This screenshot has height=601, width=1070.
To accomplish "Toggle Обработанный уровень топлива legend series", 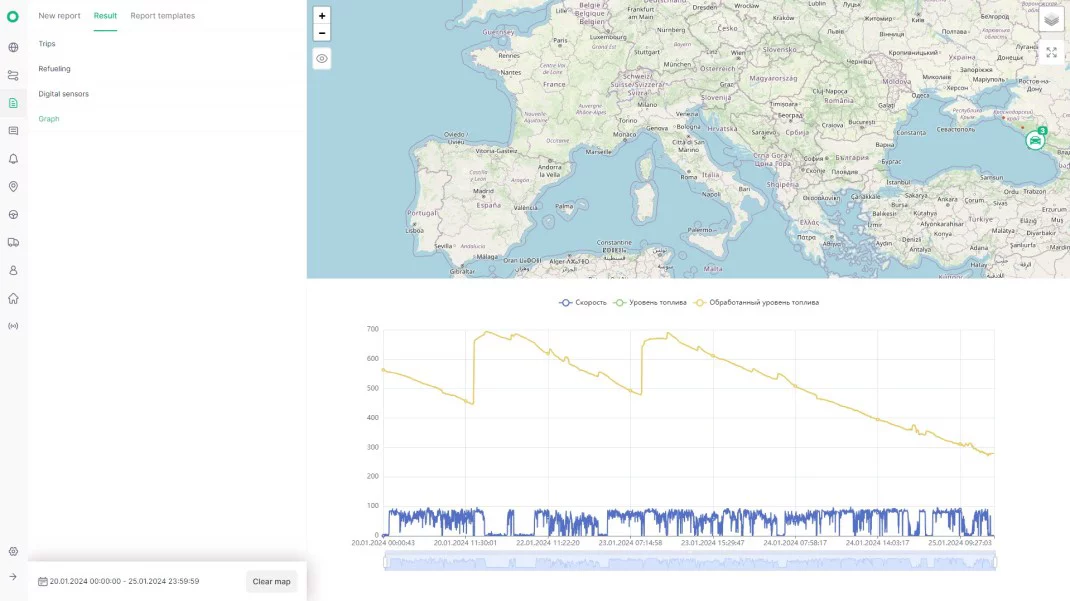I will point(756,303).
